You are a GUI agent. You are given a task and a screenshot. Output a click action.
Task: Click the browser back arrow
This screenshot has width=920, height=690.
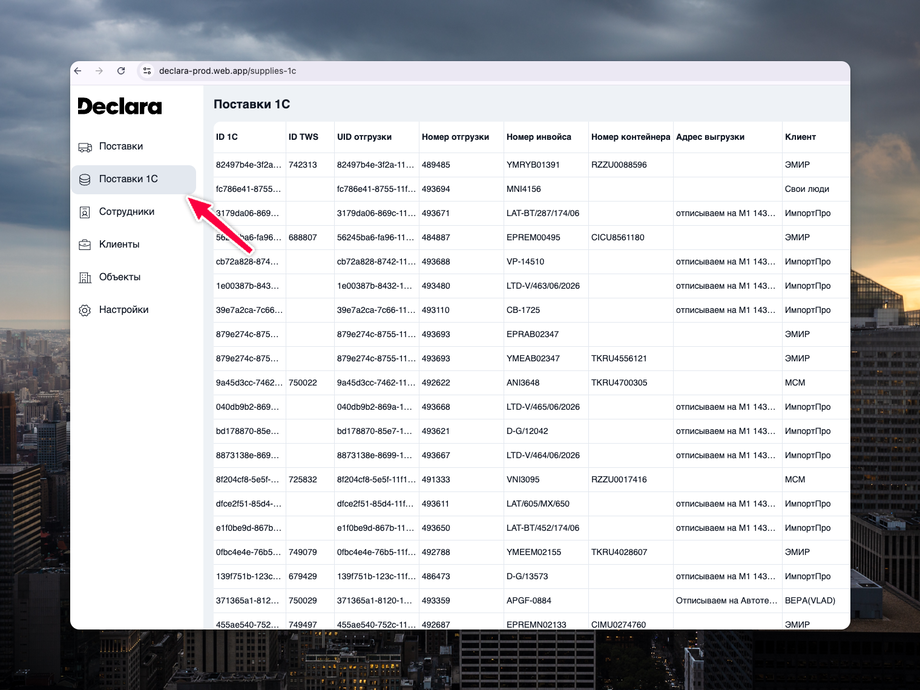click(78, 71)
